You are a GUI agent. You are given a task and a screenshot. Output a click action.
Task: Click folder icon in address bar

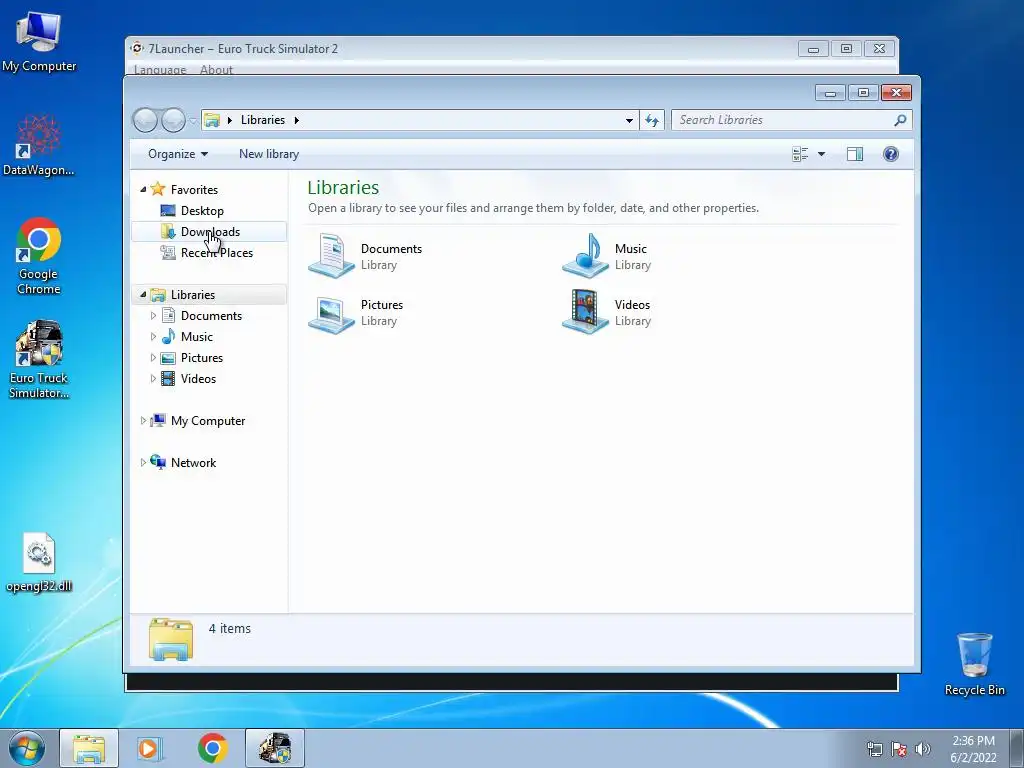tap(212, 120)
